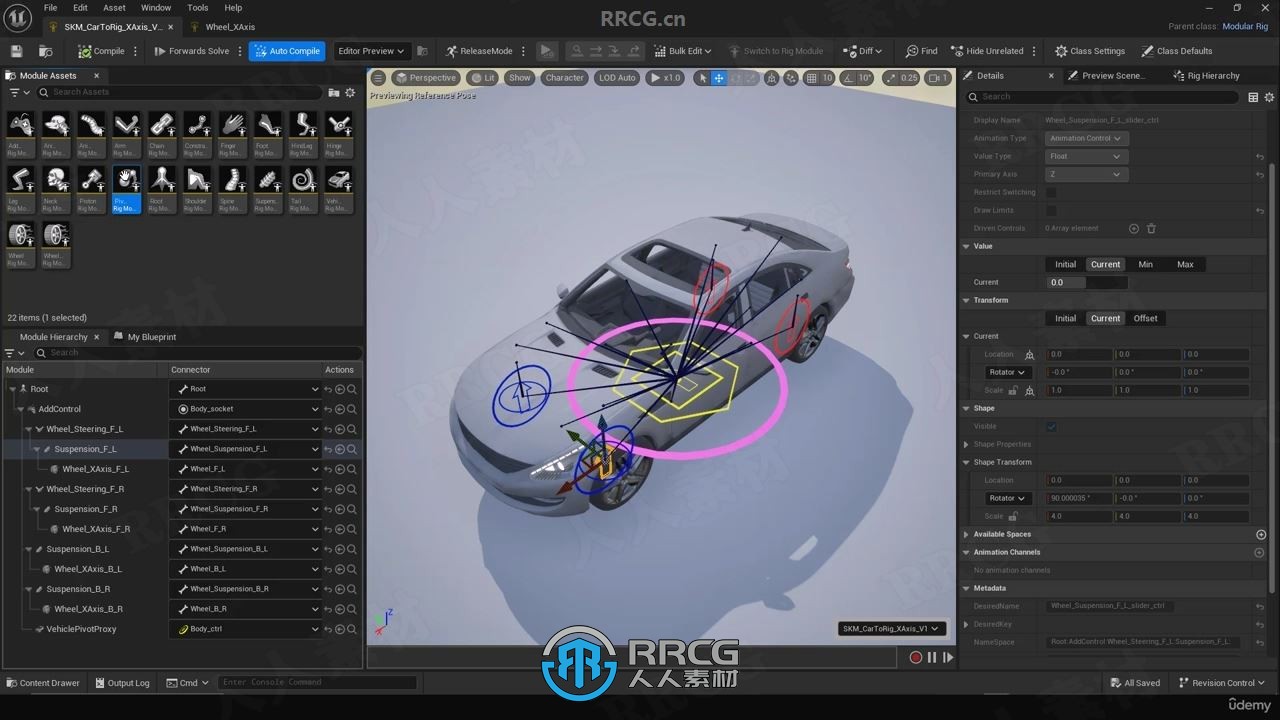Select the Piston rig module thumbnail
1280x720 pixels.
tap(91, 189)
